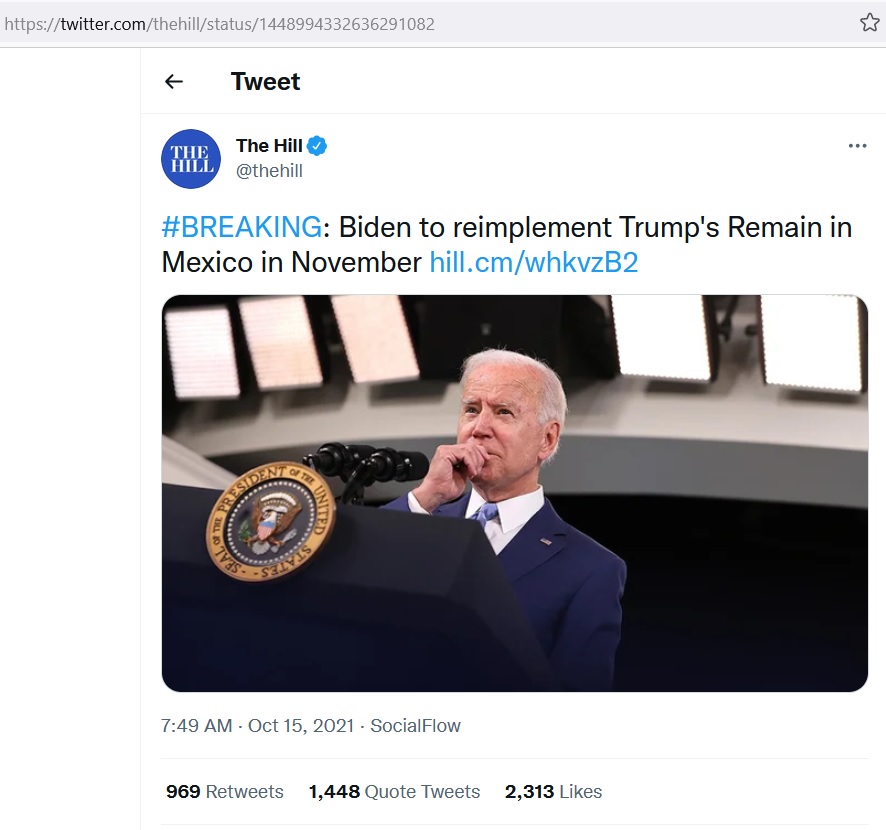
Task: Click The Hill display name
Action: (269, 146)
